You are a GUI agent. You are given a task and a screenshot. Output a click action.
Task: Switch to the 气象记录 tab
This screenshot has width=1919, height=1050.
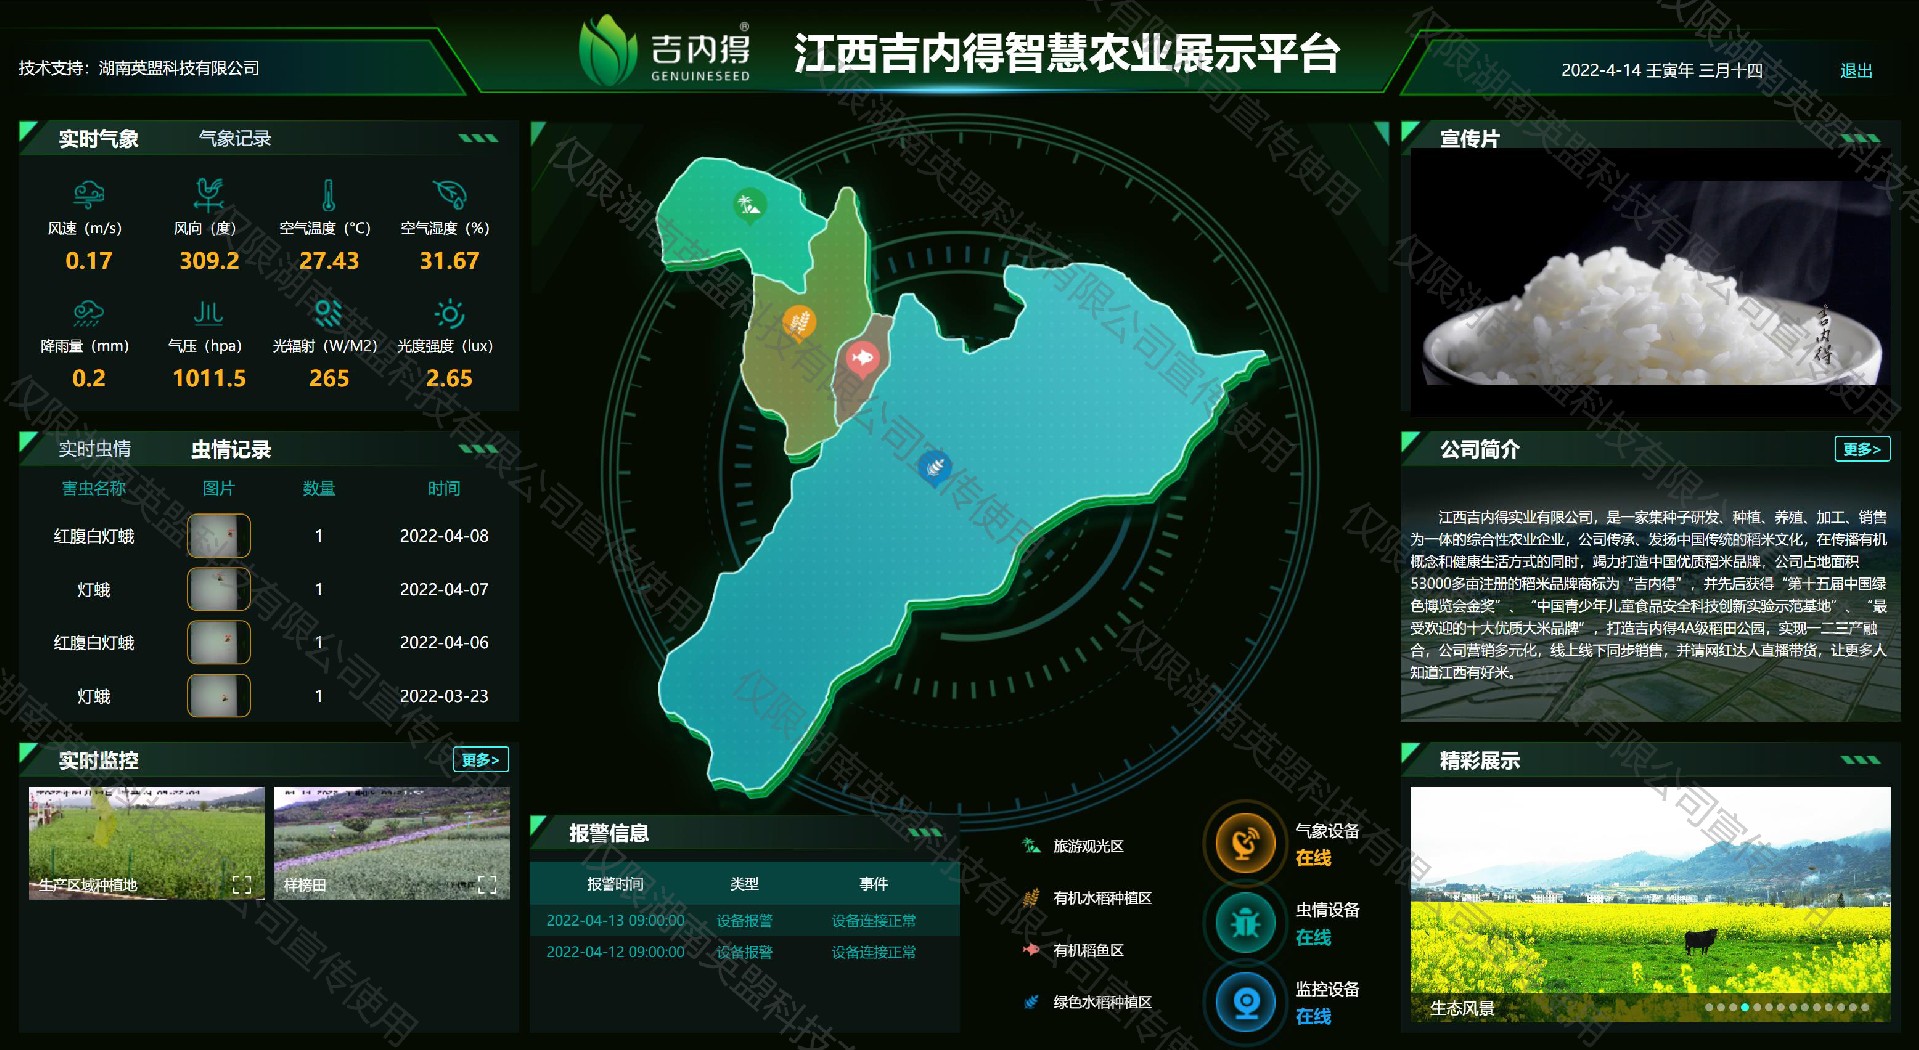click(236, 138)
